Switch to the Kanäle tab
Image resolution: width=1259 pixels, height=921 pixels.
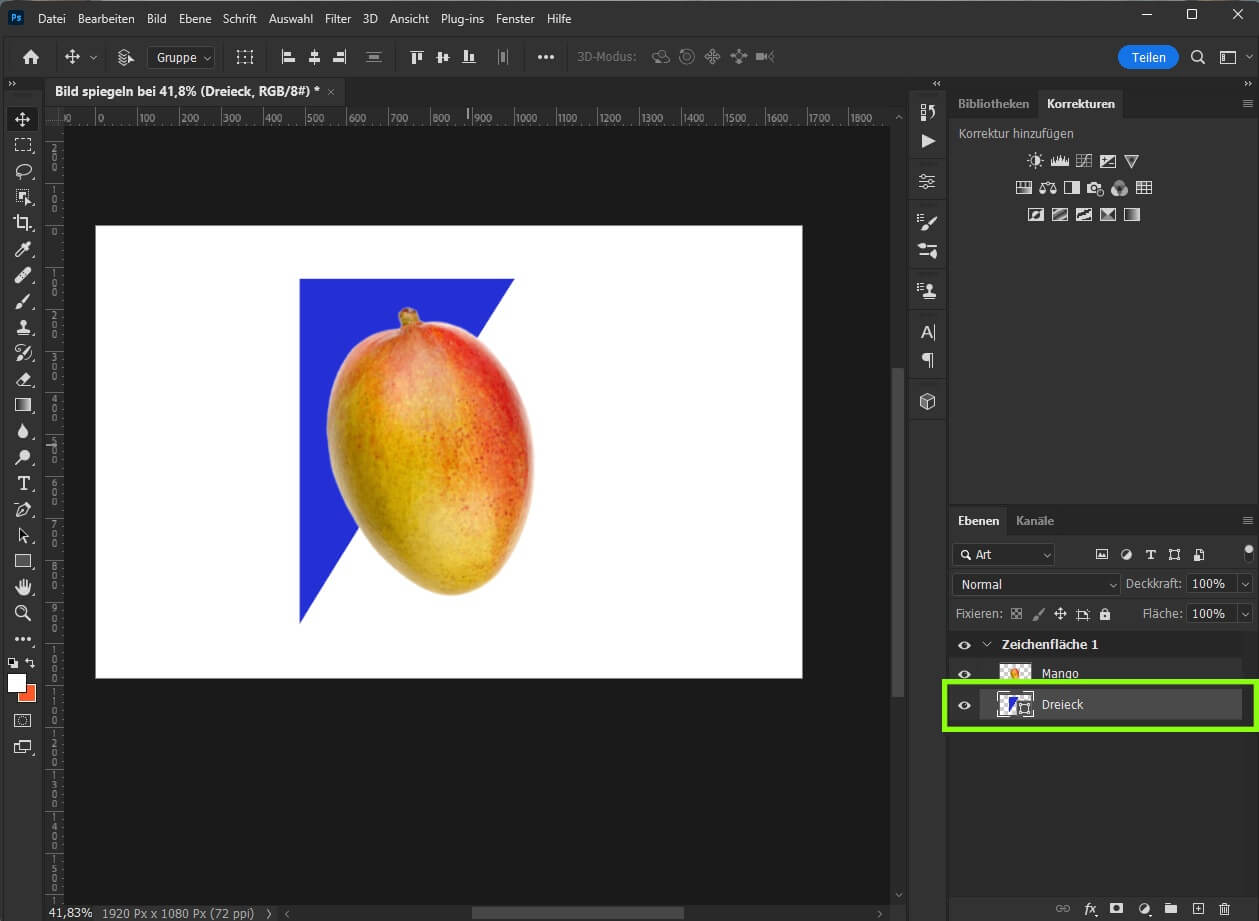1035,520
